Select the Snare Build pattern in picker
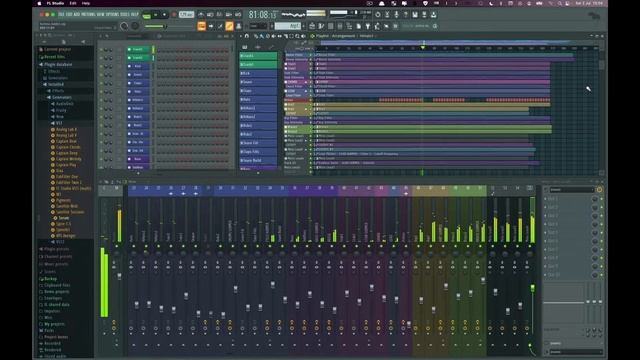This screenshot has width=640, height=360. click(258, 160)
